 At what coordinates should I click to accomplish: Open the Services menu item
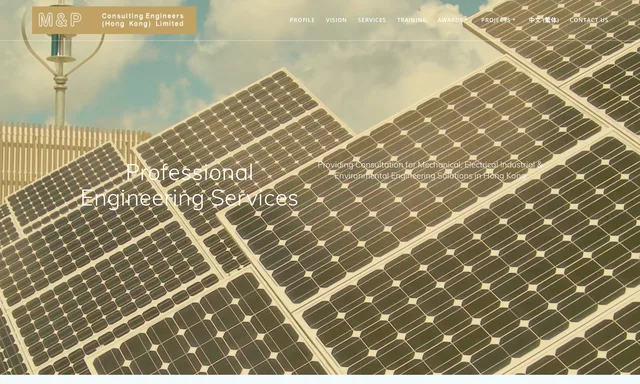pos(371,20)
